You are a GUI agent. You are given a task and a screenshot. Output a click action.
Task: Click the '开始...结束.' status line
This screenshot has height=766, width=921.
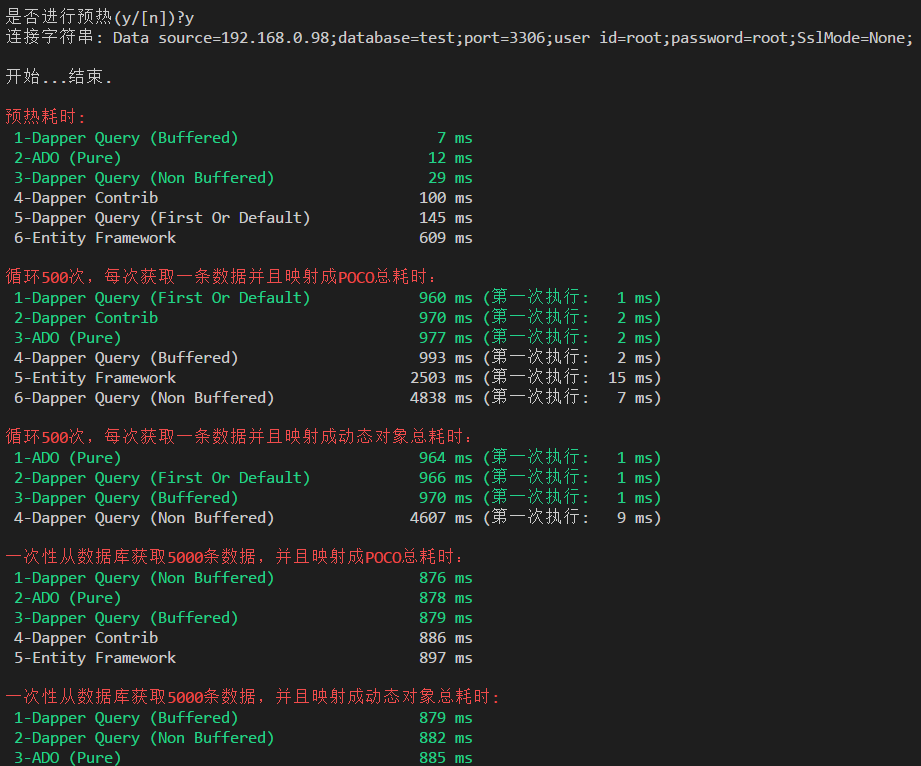(x=59, y=76)
